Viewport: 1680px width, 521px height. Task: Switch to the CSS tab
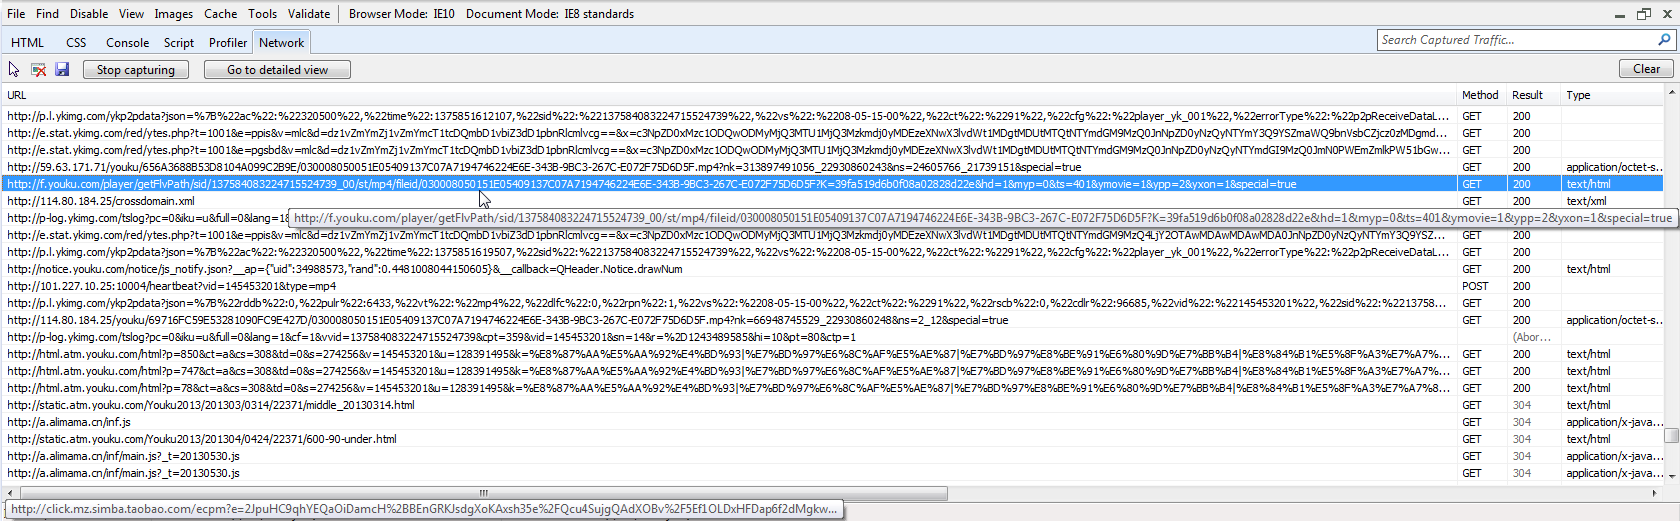[76, 43]
